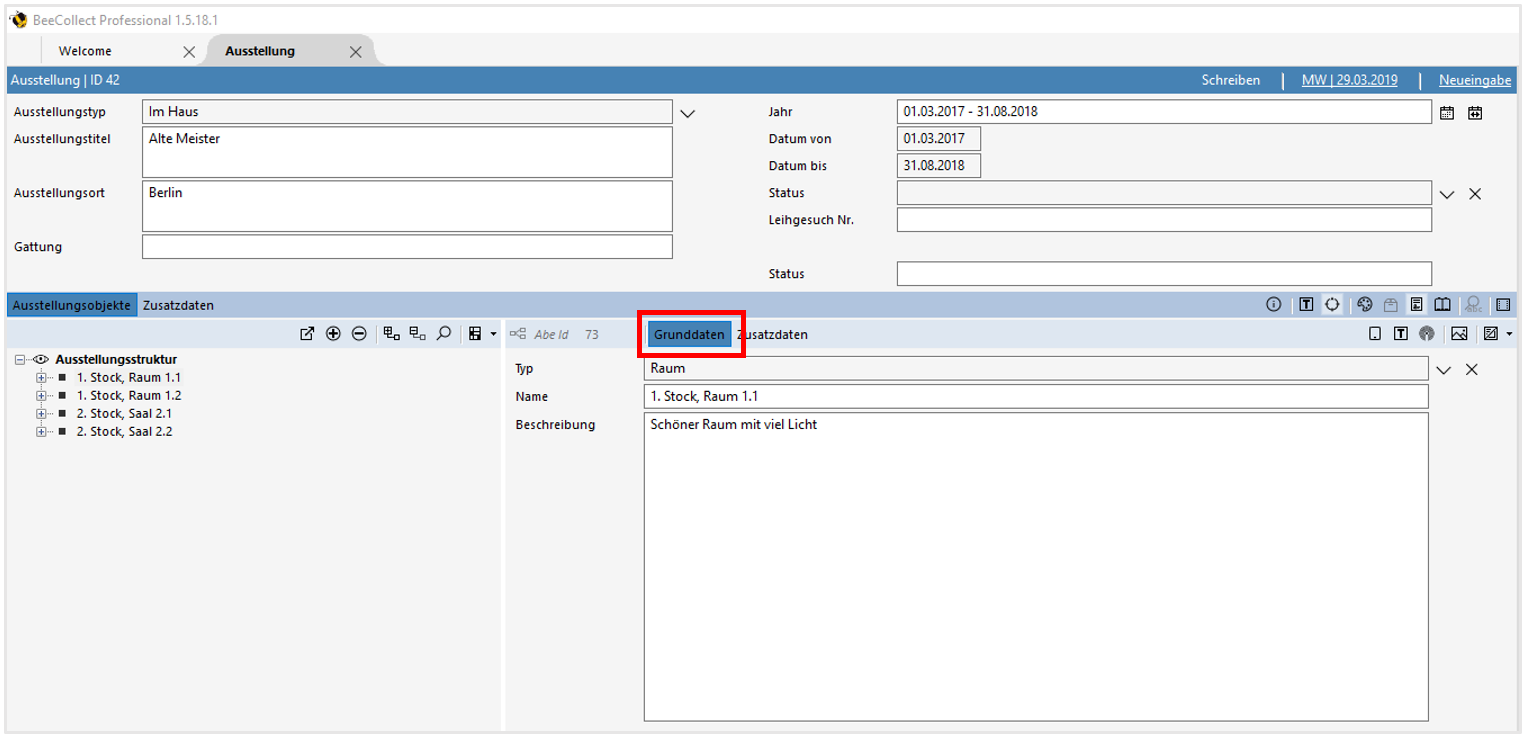Screen dimensions: 1526x740
Task: Switch to the Welcome tab
Action: (85, 51)
